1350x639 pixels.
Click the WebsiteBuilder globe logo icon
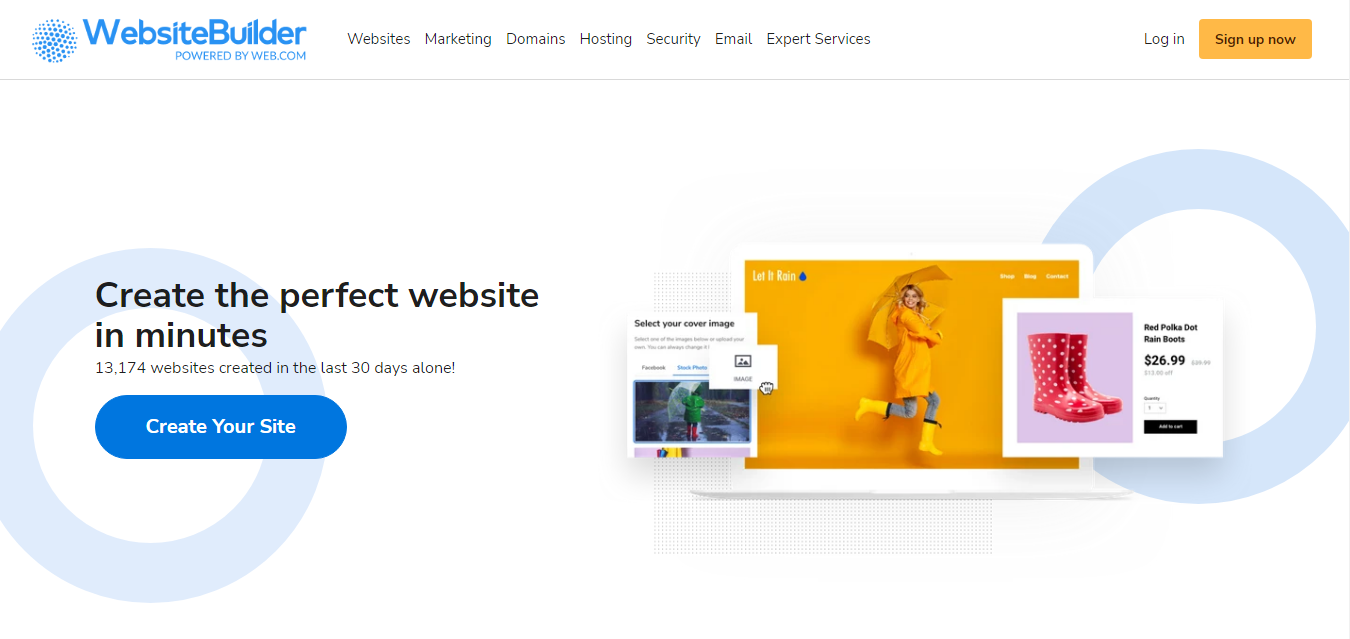[54, 40]
